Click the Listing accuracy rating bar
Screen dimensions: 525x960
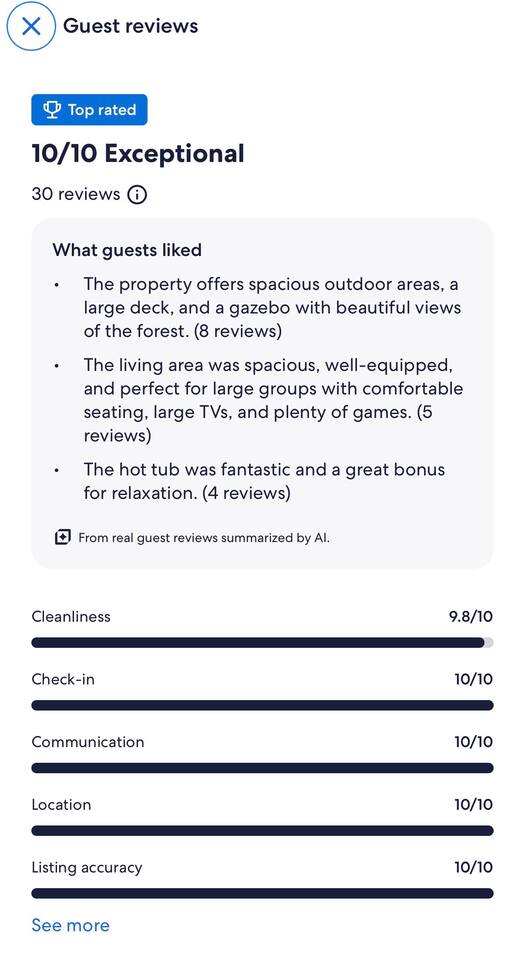point(262,893)
